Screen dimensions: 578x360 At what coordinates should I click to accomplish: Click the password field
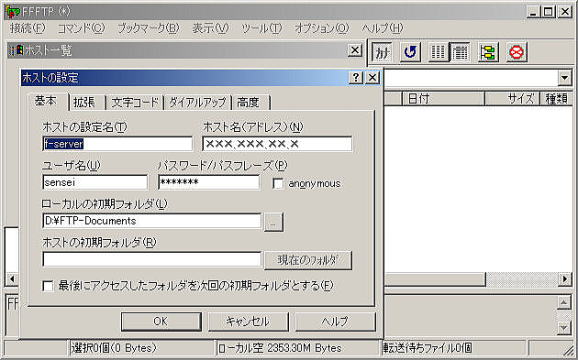(209, 182)
